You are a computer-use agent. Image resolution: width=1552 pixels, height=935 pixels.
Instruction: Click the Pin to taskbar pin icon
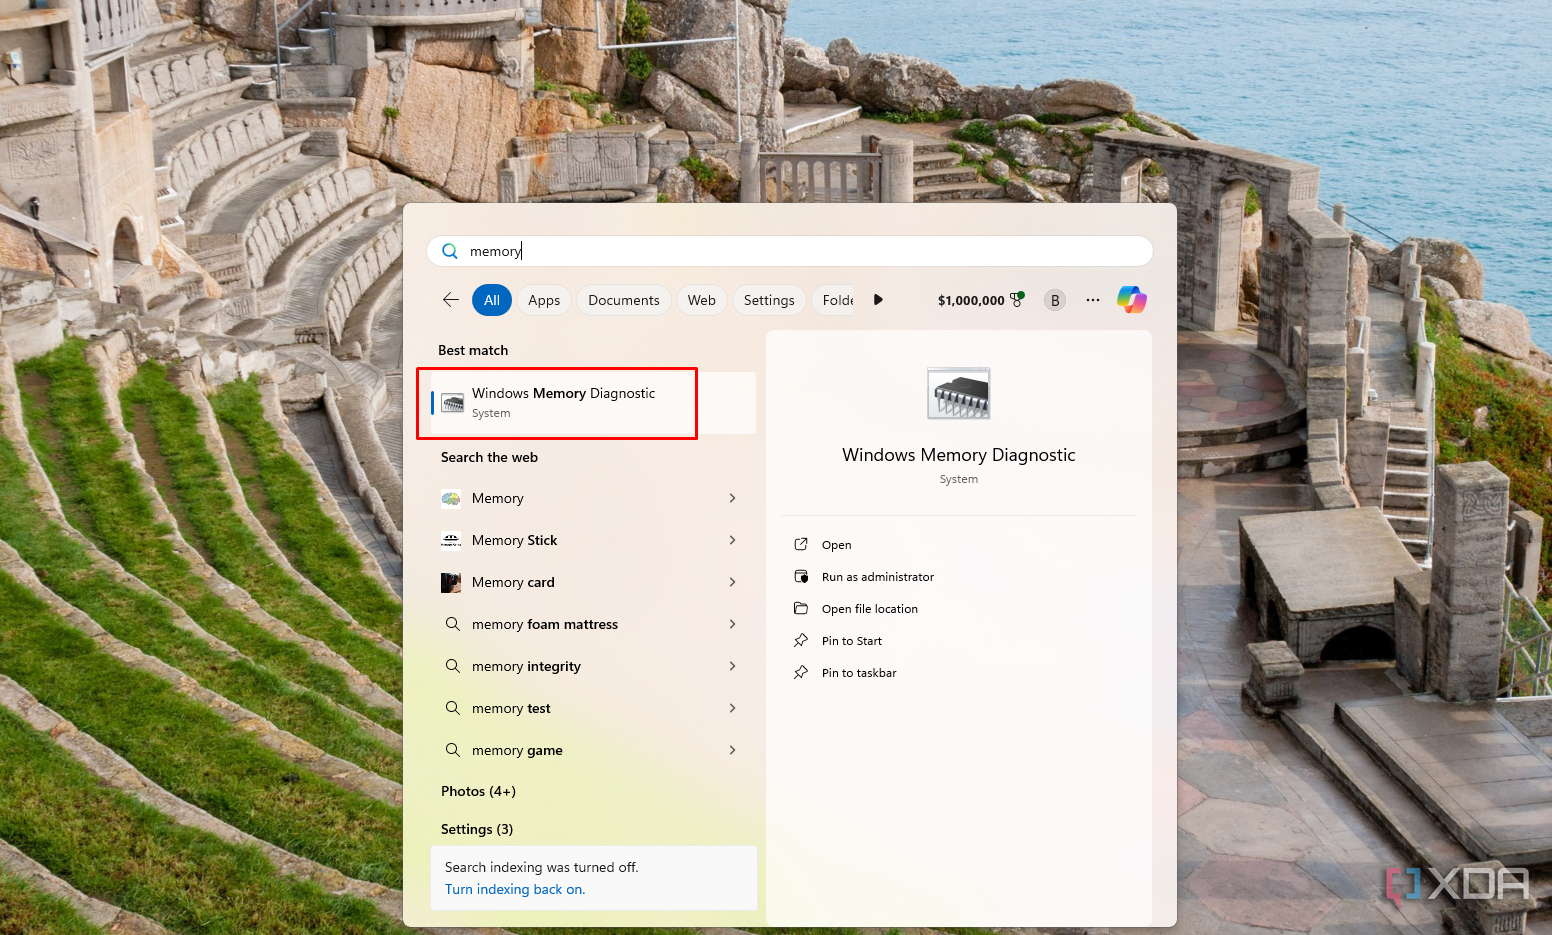(801, 672)
